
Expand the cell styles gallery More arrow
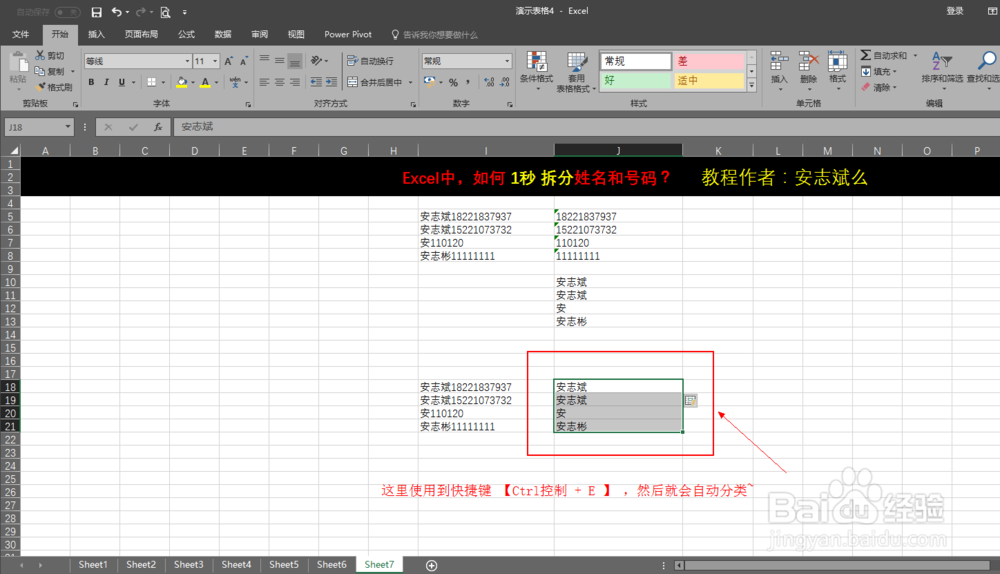pyautogui.click(x=752, y=85)
